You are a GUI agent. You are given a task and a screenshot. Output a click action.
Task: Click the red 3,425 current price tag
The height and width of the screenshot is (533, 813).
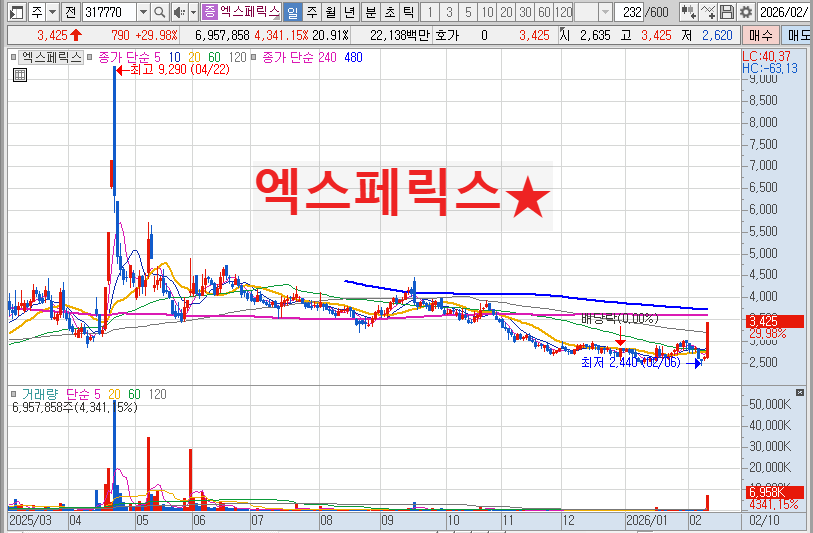[775, 321]
